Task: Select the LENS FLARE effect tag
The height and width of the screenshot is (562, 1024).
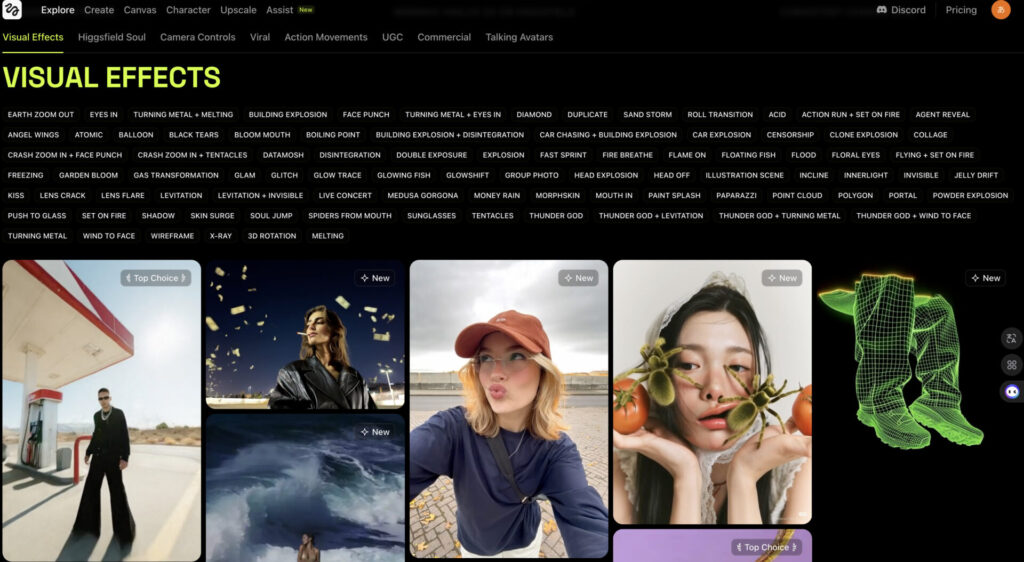Action: click(122, 195)
